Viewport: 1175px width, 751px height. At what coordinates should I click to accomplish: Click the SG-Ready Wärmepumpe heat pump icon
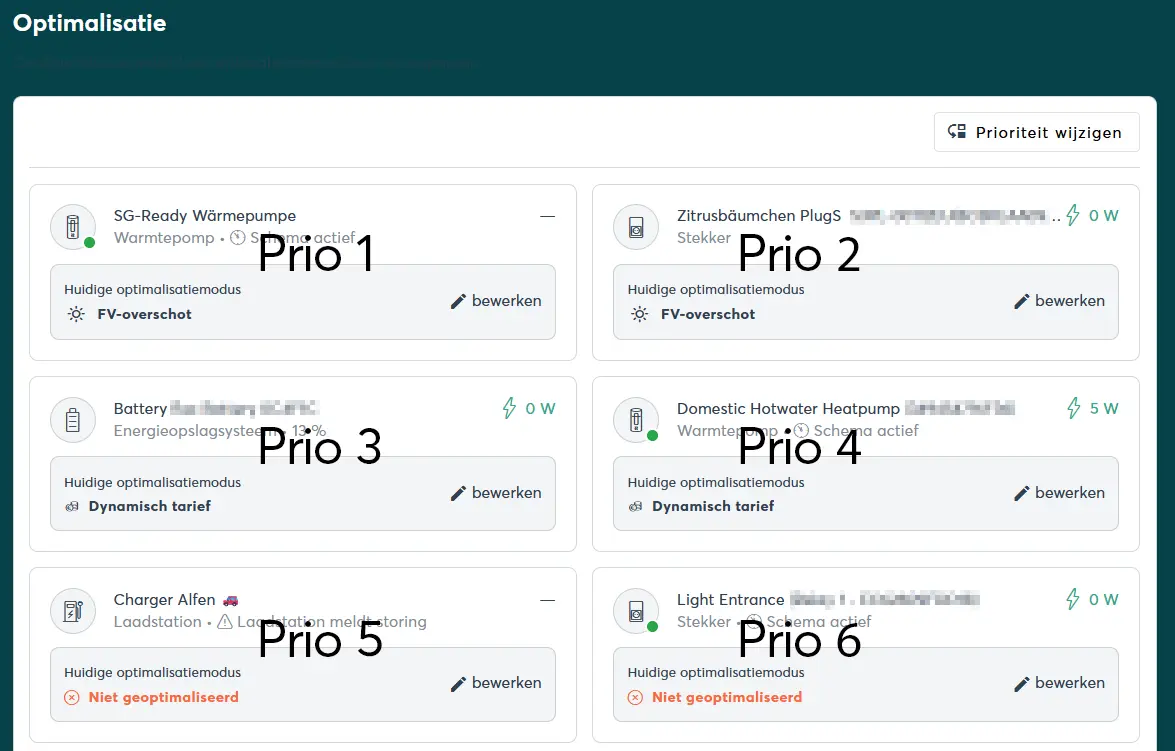[x=73, y=227]
